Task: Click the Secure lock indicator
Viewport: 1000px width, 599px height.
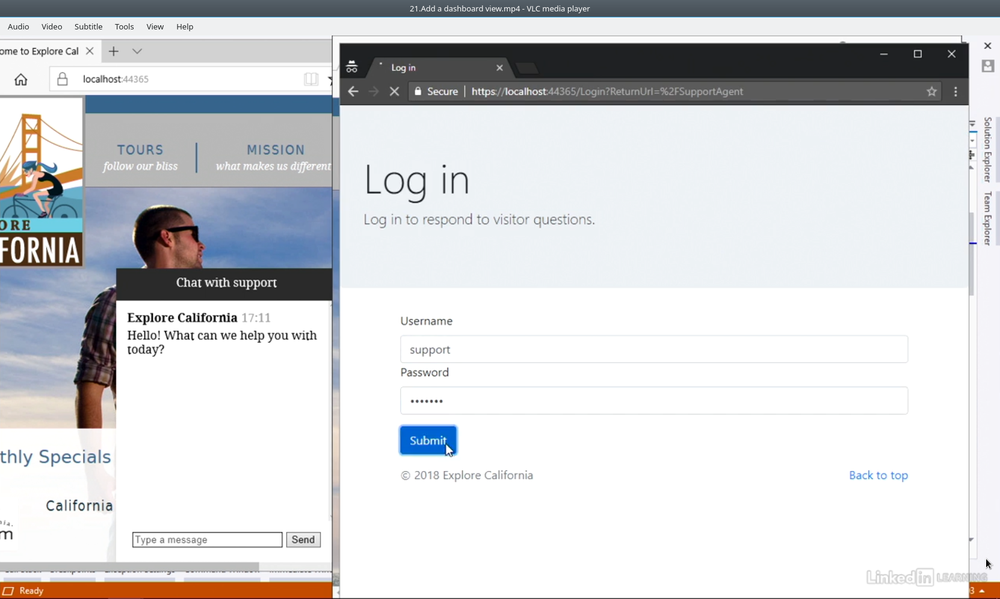Action: point(436,91)
